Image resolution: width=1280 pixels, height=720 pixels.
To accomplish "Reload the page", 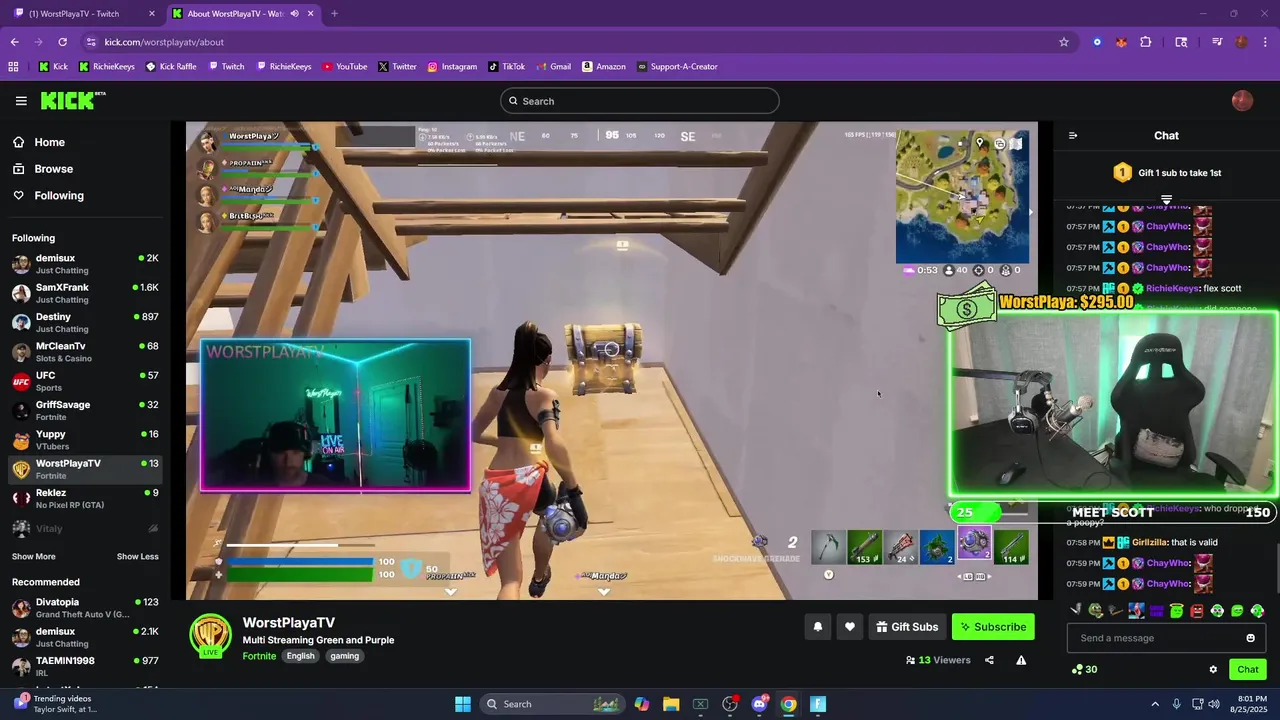I will tap(62, 42).
